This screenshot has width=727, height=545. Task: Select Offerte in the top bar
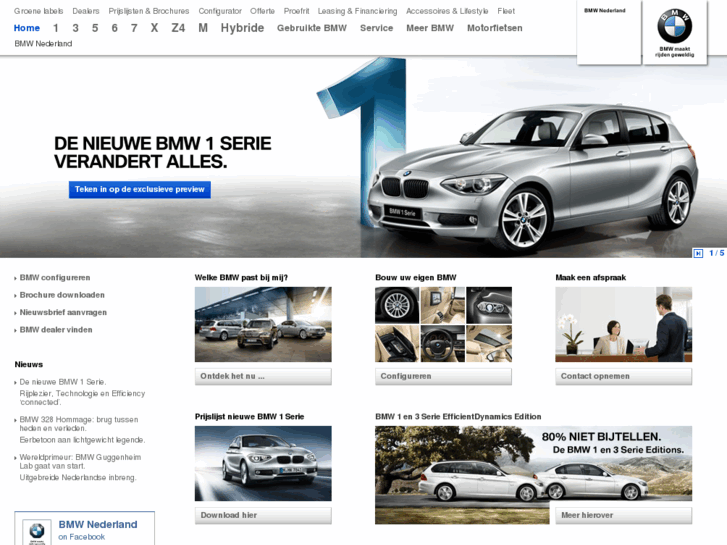pos(262,11)
